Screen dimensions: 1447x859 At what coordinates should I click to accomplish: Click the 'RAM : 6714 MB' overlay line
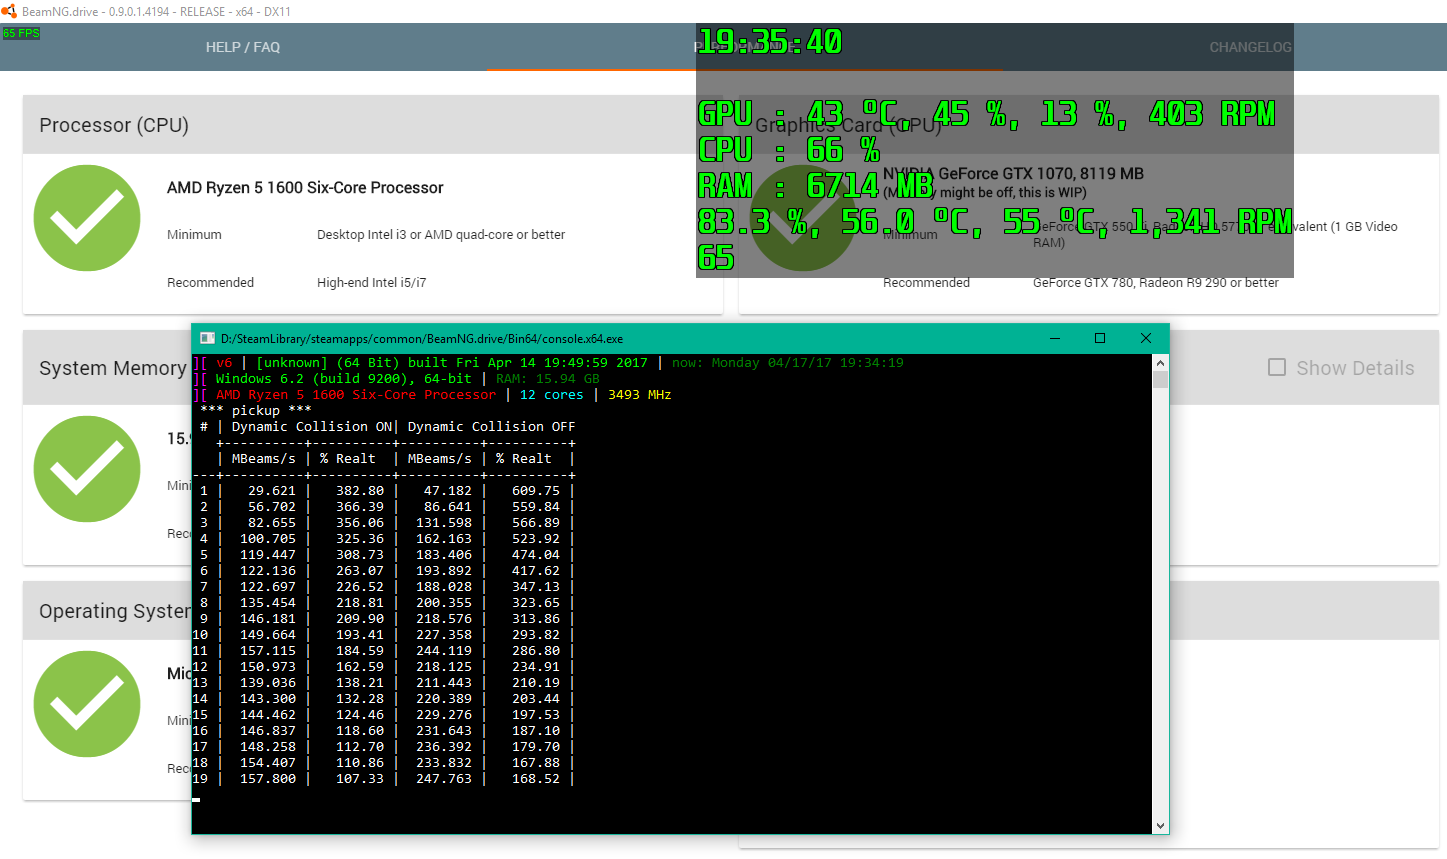tap(816, 186)
